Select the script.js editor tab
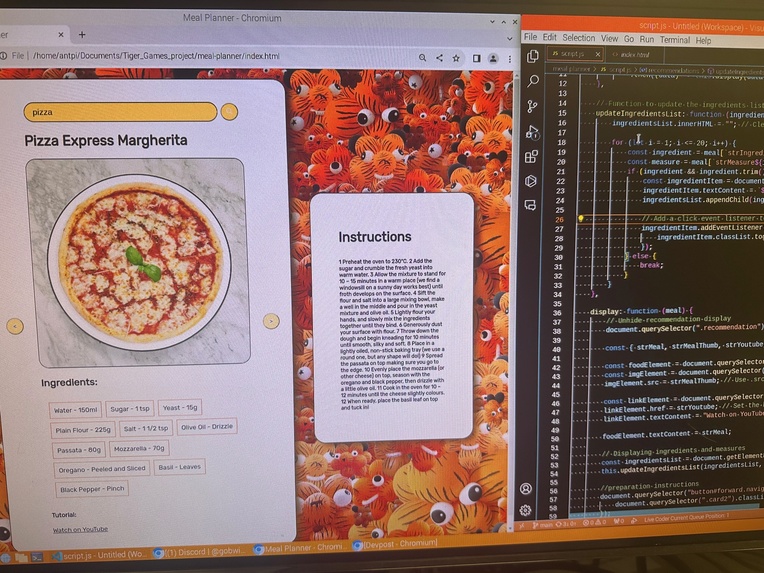The height and width of the screenshot is (573, 764). click(x=573, y=54)
